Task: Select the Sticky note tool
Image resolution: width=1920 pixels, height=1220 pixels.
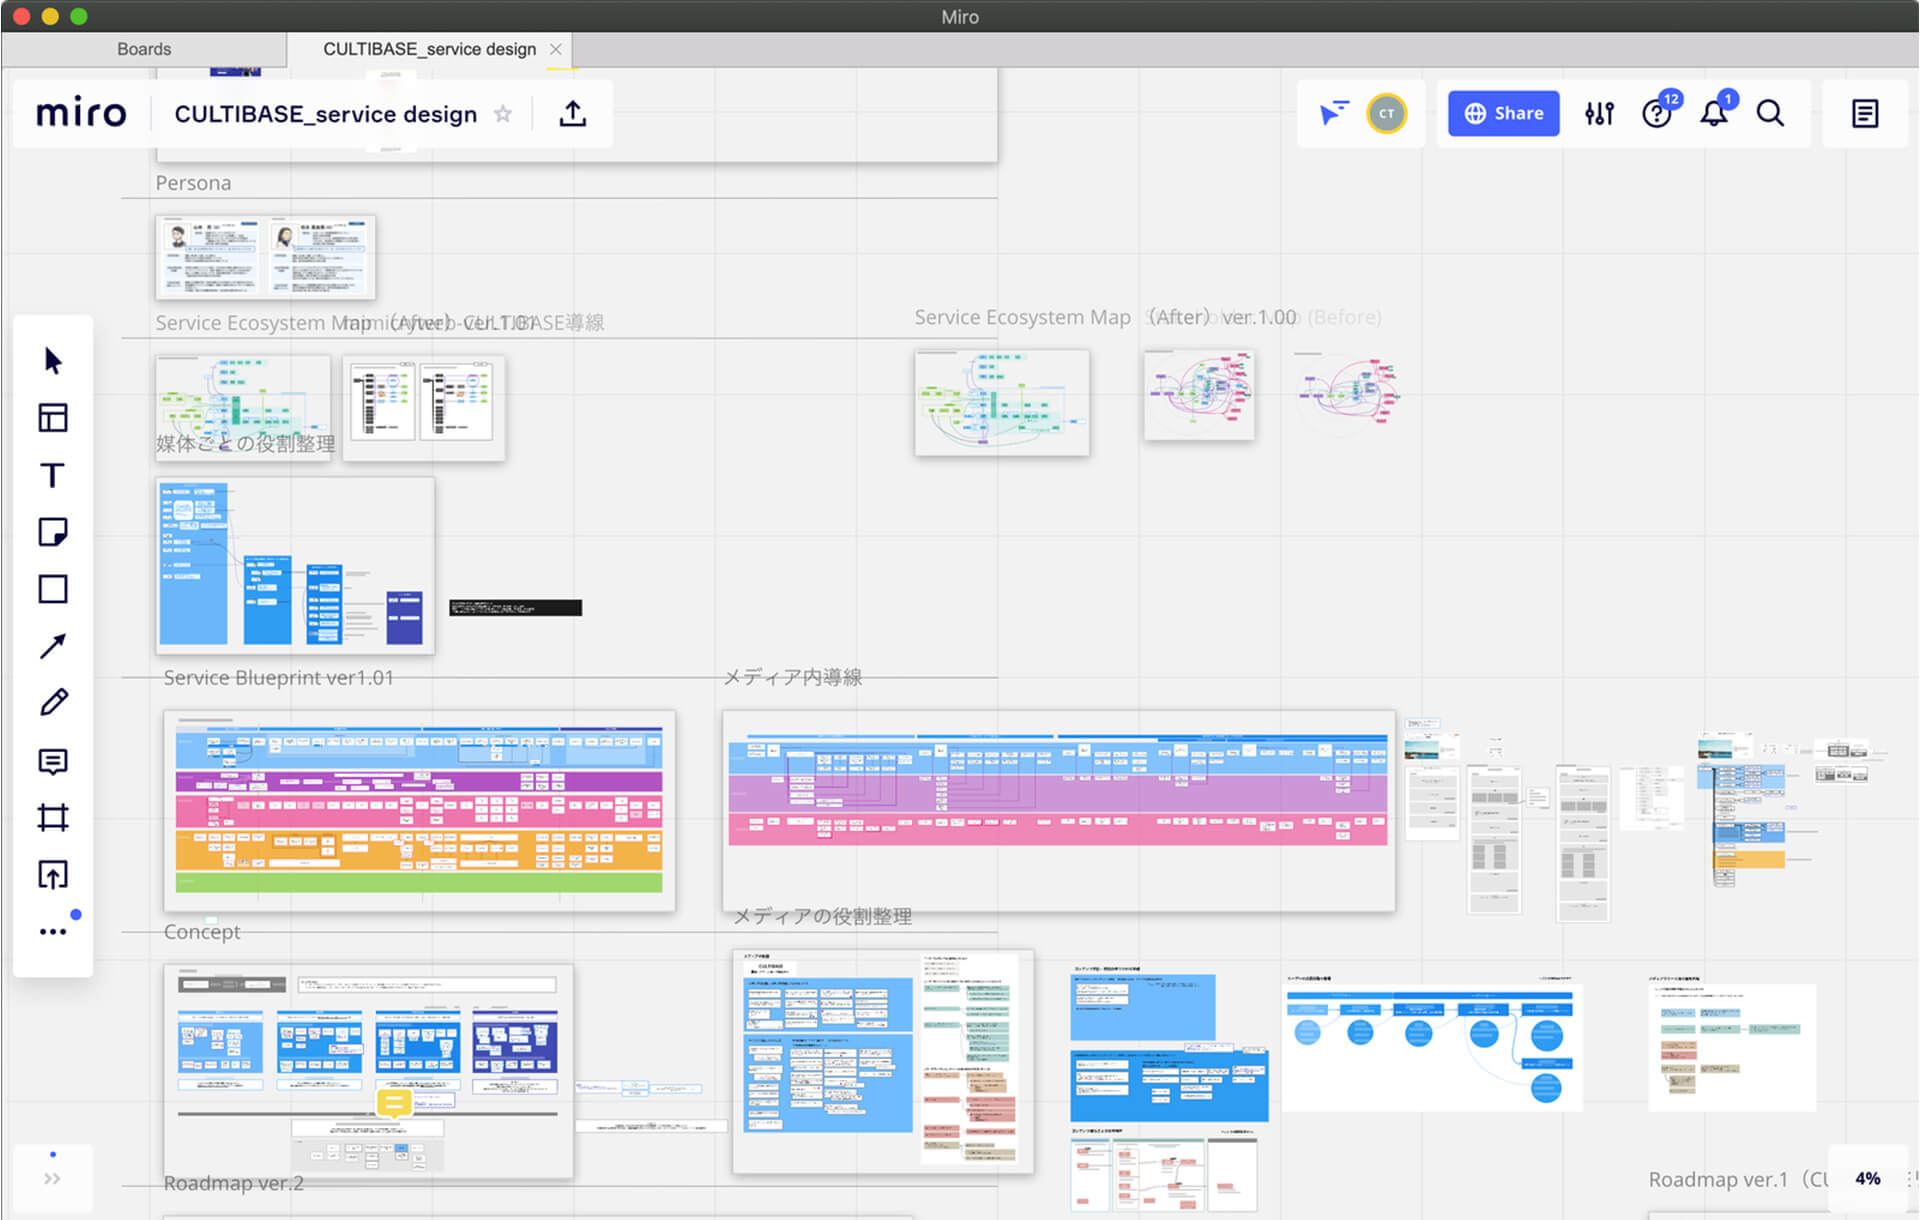Action: pyautogui.click(x=53, y=532)
